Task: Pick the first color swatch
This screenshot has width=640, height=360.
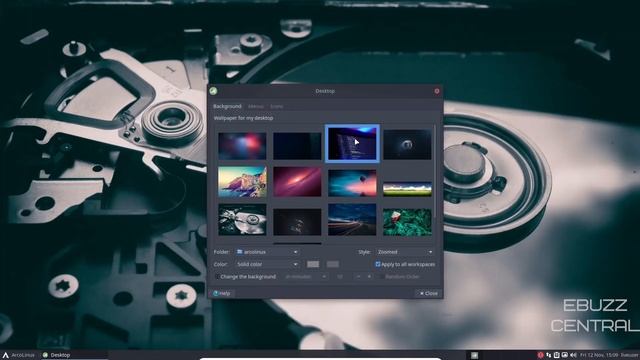Action: [313, 264]
